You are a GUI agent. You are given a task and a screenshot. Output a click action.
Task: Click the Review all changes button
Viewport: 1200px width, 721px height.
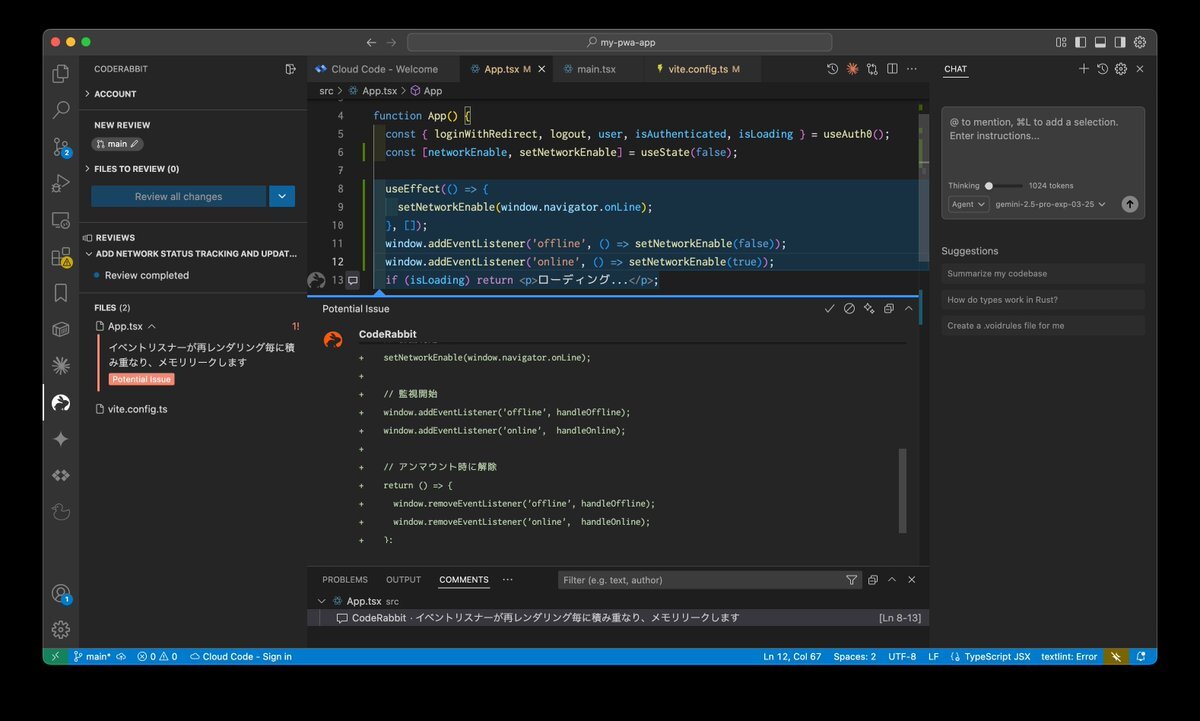[x=179, y=196]
